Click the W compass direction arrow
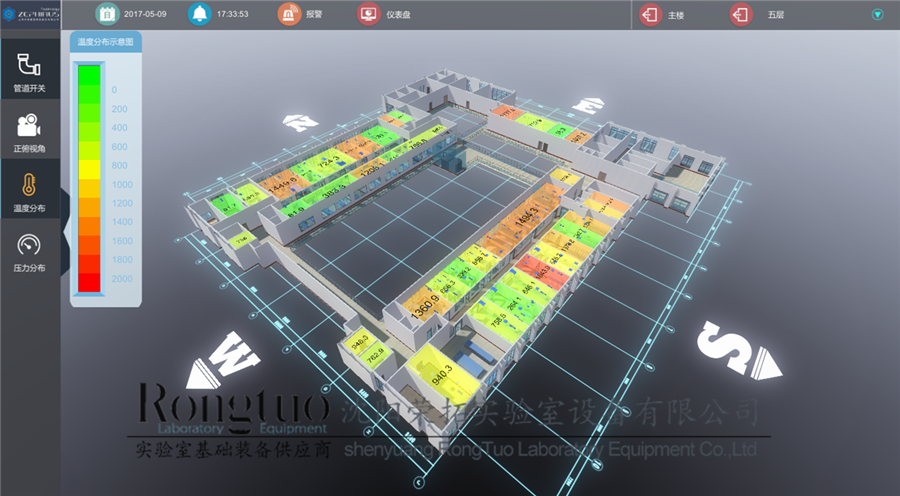Screen dimensions: 900x496 [222, 360]
